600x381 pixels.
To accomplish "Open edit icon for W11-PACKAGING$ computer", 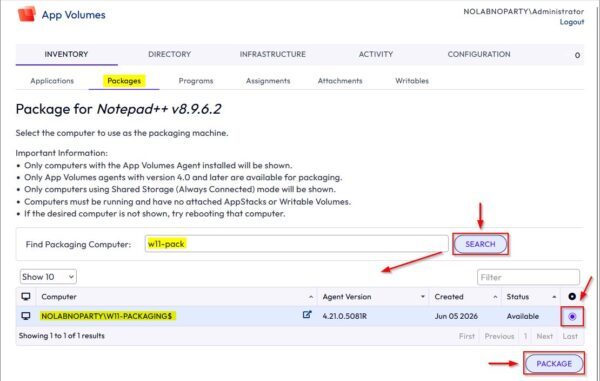I will 307,314.
